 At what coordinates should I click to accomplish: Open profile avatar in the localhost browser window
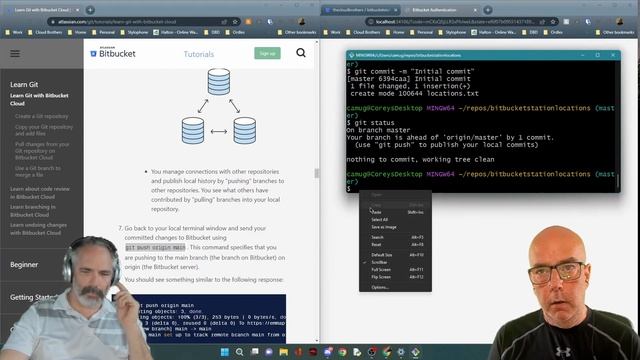point(620,22)
